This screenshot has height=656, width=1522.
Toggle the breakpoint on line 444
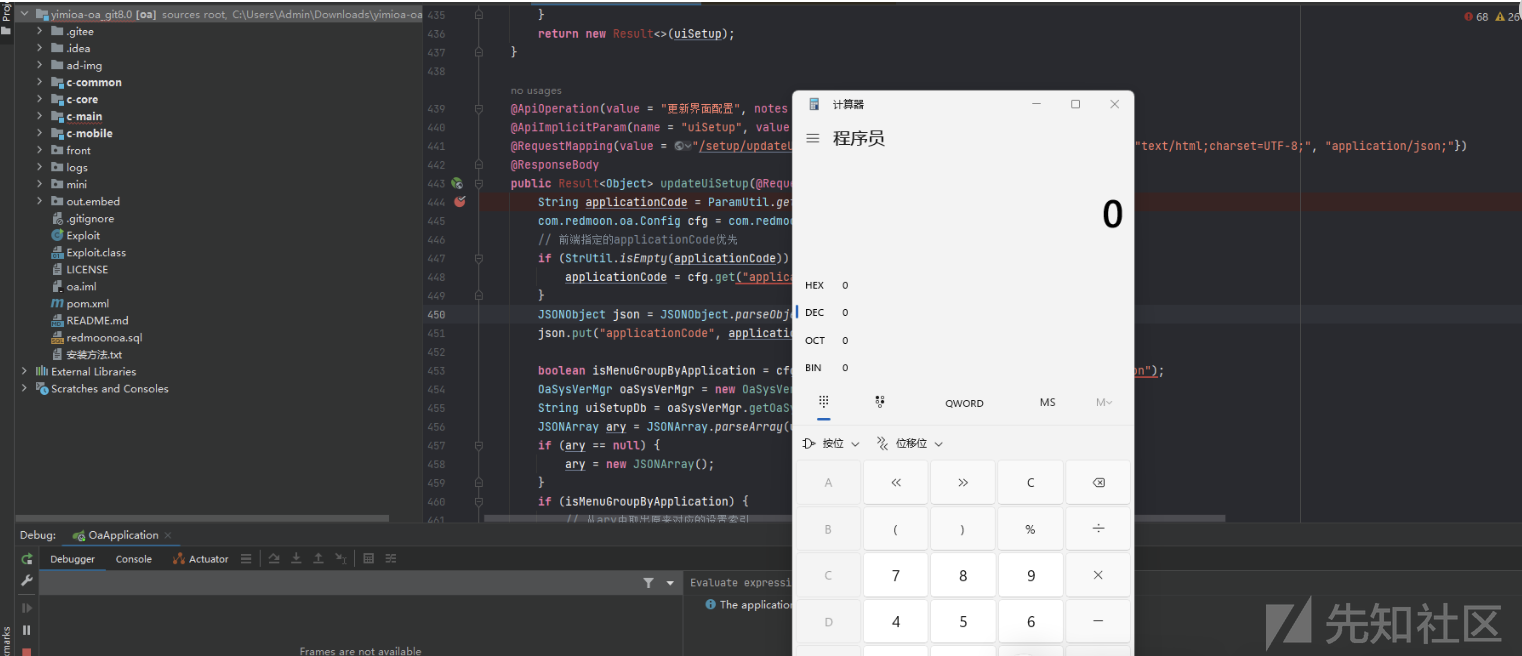click(460, 202)
